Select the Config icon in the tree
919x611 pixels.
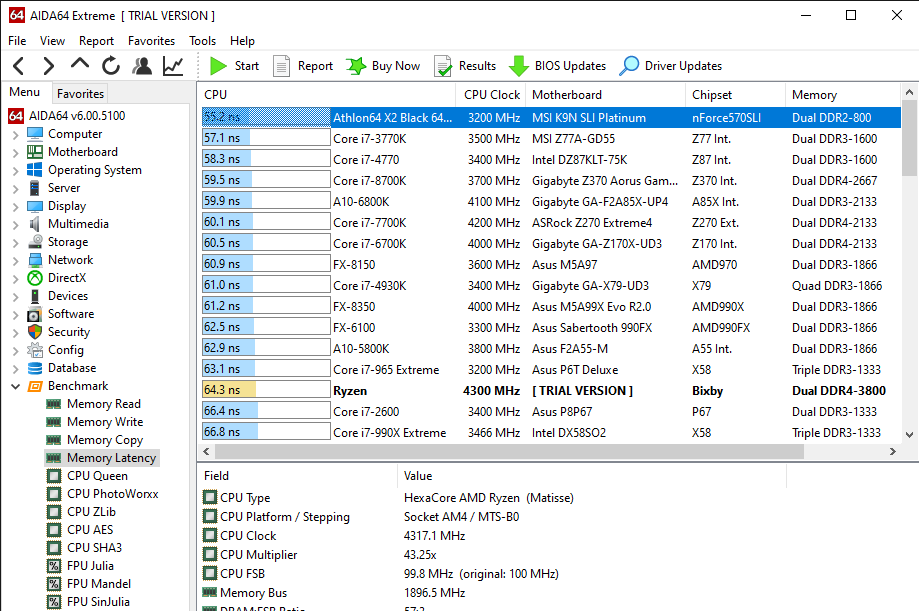(x=35, y=350)
